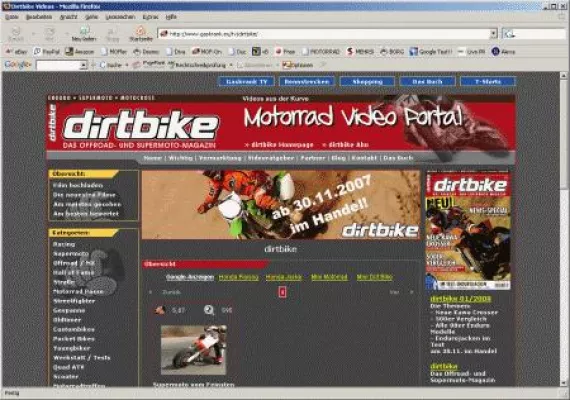Click the Stop loading toolbar icon
Image resolution: width=570 pixels, height=400 pixels.
[112, 32]
